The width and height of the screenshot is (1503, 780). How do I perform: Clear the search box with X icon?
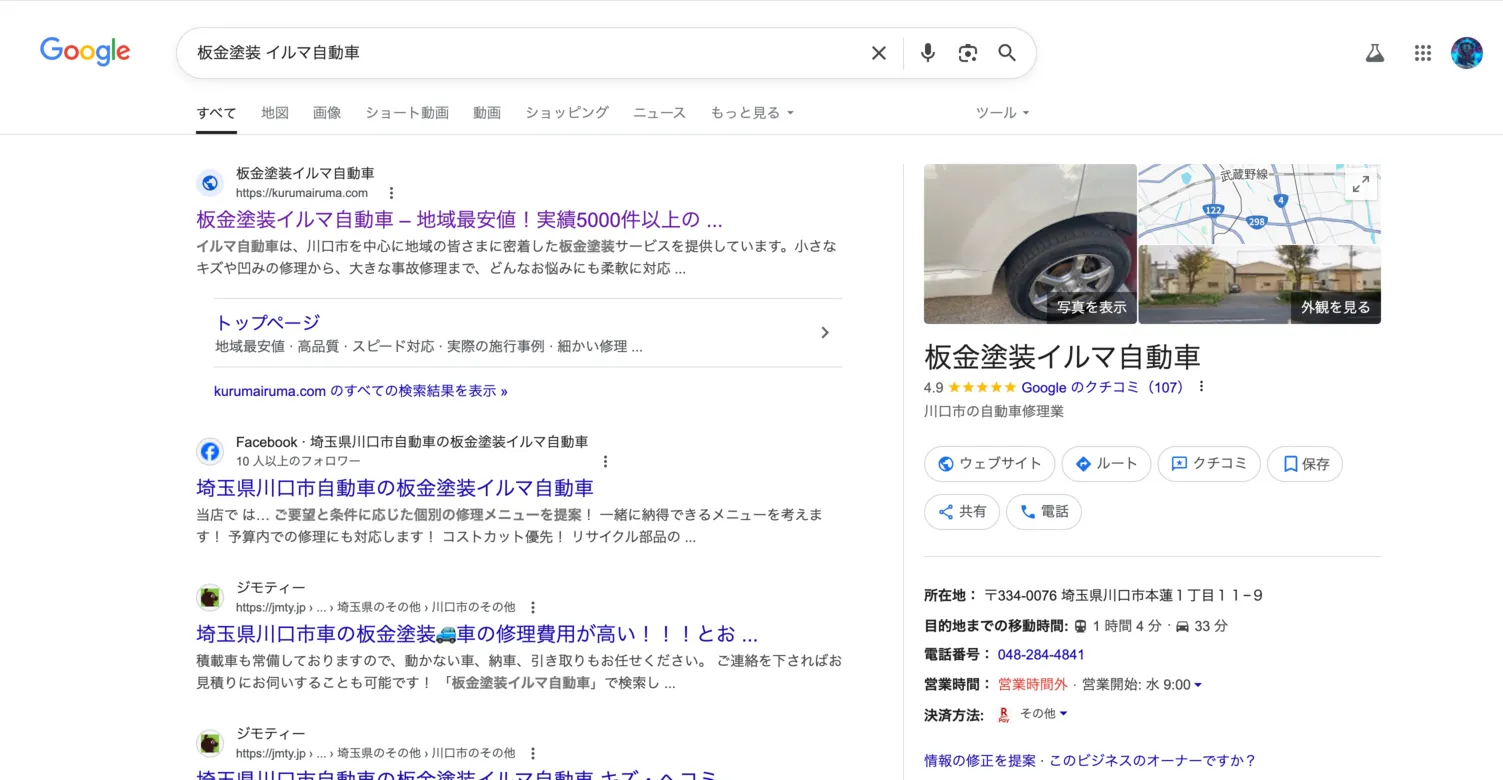click(879, 53)
